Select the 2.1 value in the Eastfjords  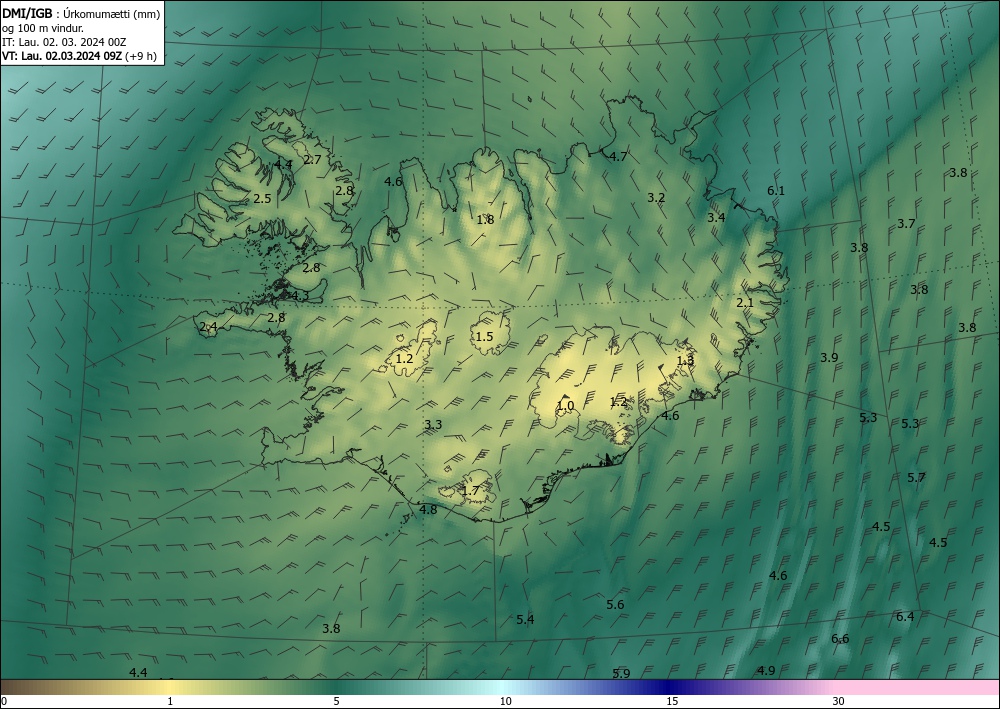(x=745, y=303)
